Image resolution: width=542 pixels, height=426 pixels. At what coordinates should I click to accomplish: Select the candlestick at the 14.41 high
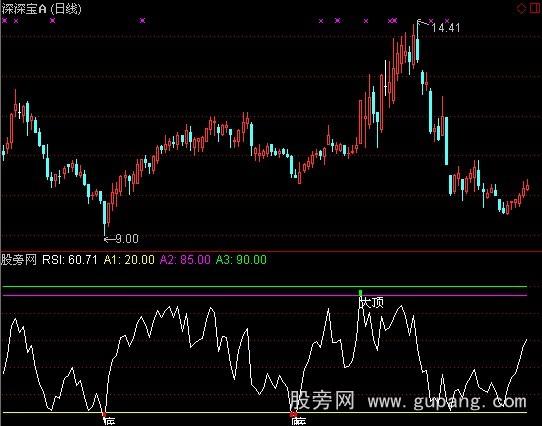tap(418, 41)
